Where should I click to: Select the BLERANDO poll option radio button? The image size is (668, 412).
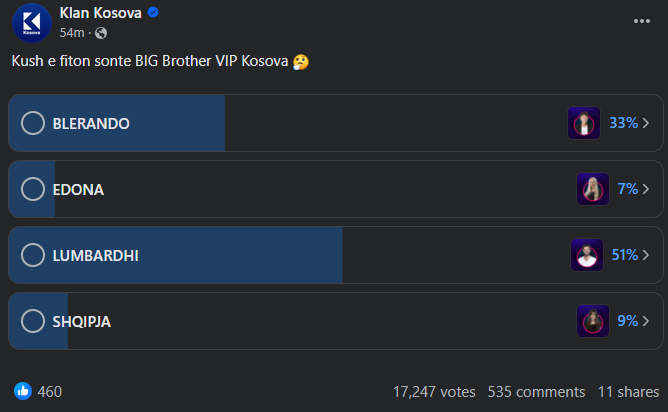click(33, 123)
